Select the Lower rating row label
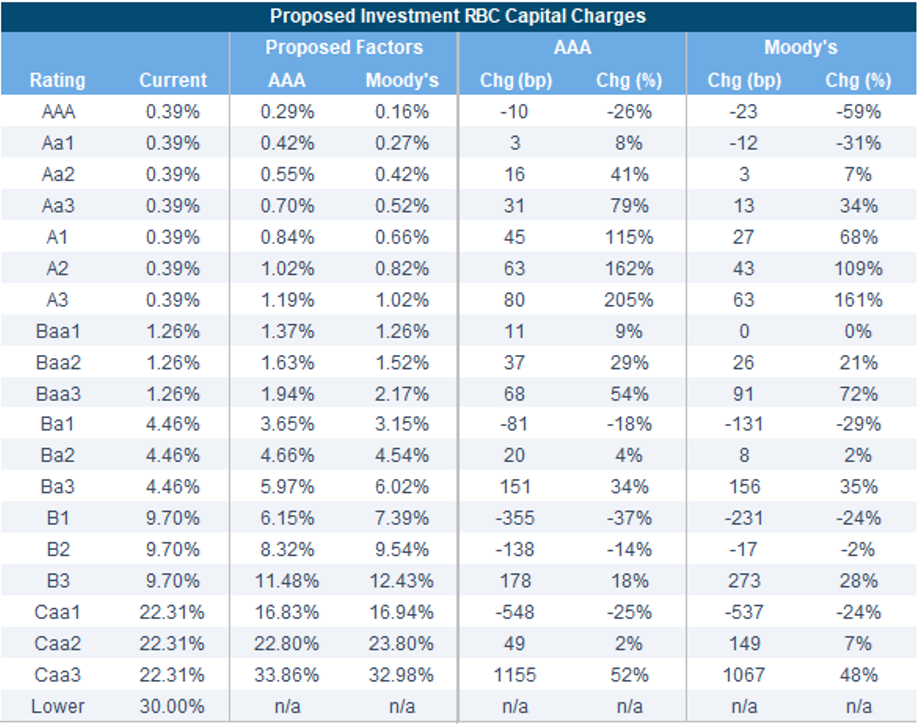This screenshot has width=921, height=725. [x=57, y=706]
